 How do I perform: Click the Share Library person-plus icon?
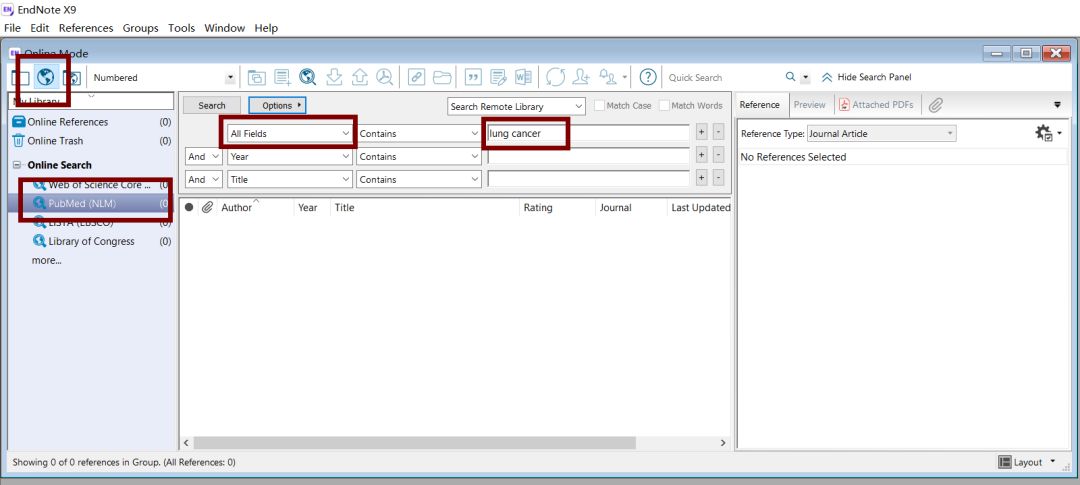[581, 77]
